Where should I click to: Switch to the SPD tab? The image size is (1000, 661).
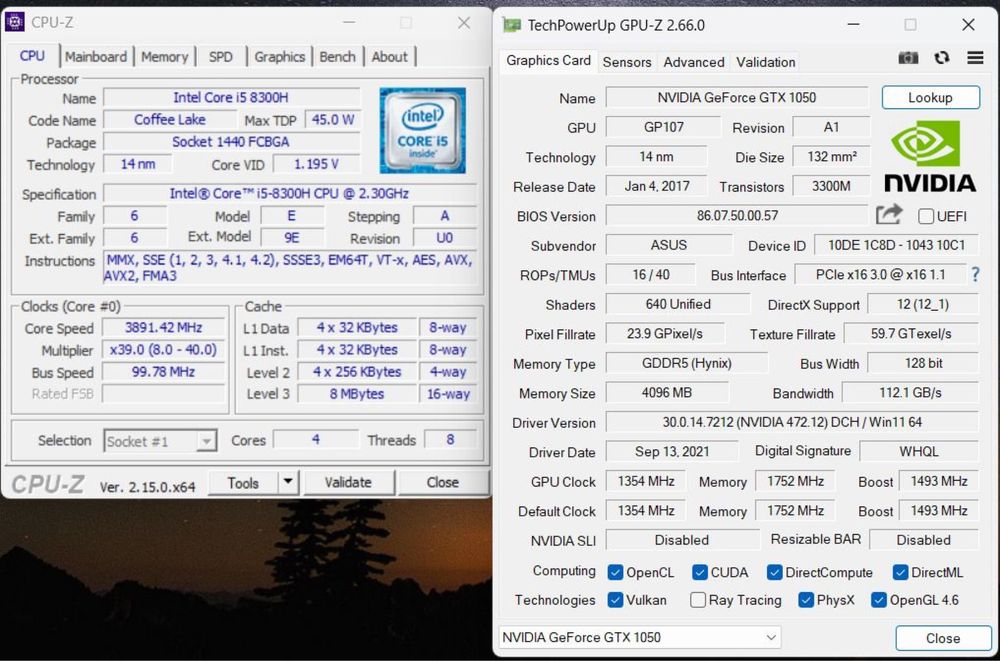(221, 57)
